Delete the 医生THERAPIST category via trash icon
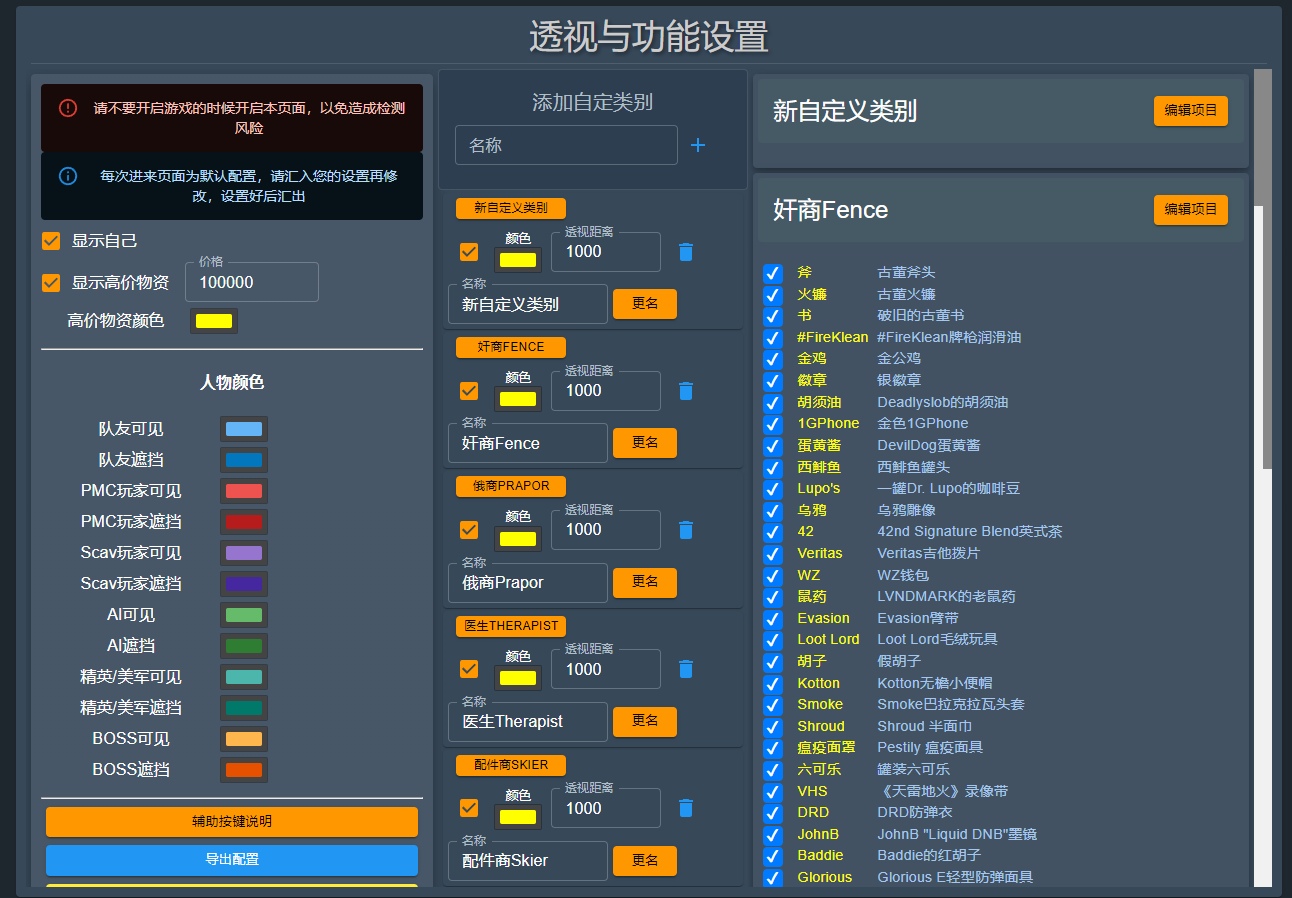This screenshot has width=1292, height=898. click(685, 669)
